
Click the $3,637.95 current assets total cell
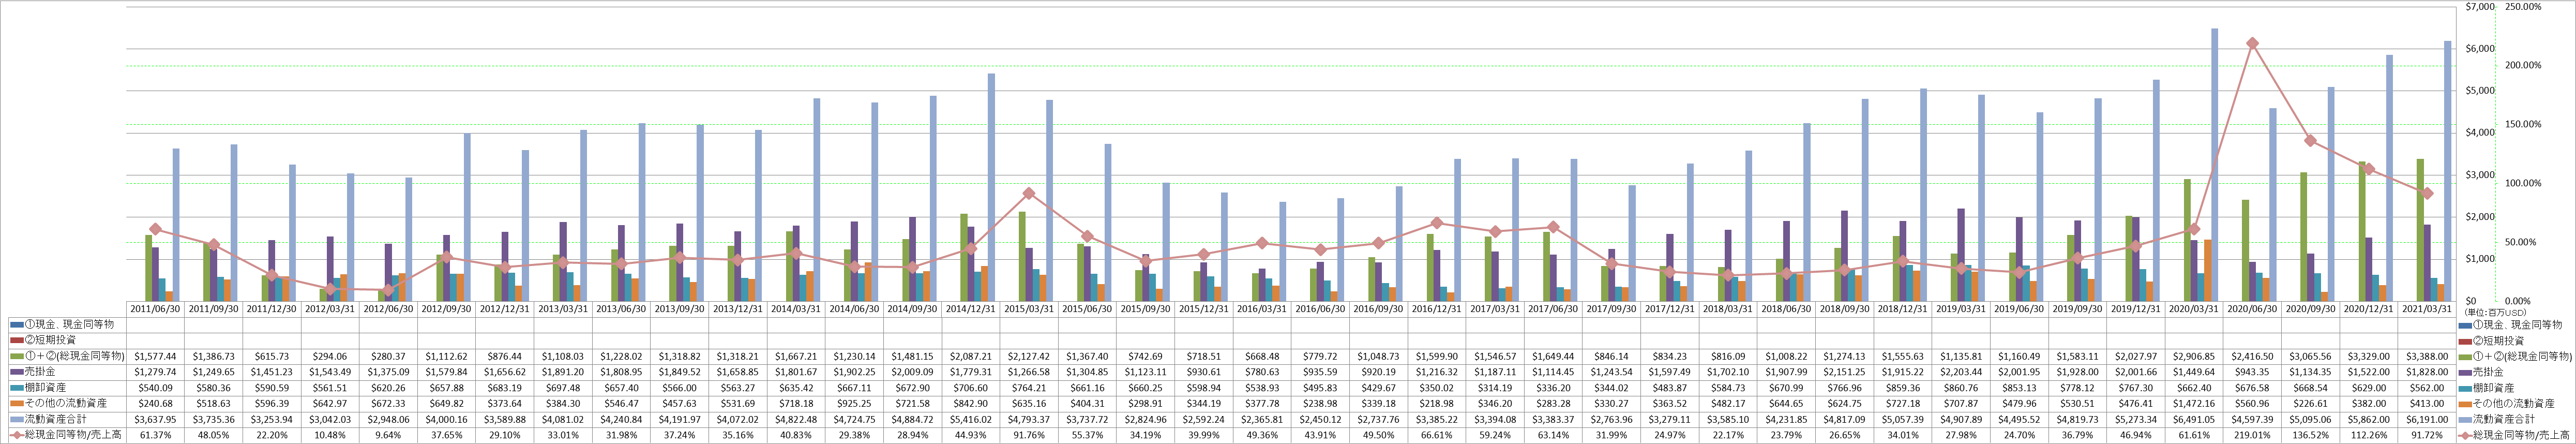[x=155, y=420]
